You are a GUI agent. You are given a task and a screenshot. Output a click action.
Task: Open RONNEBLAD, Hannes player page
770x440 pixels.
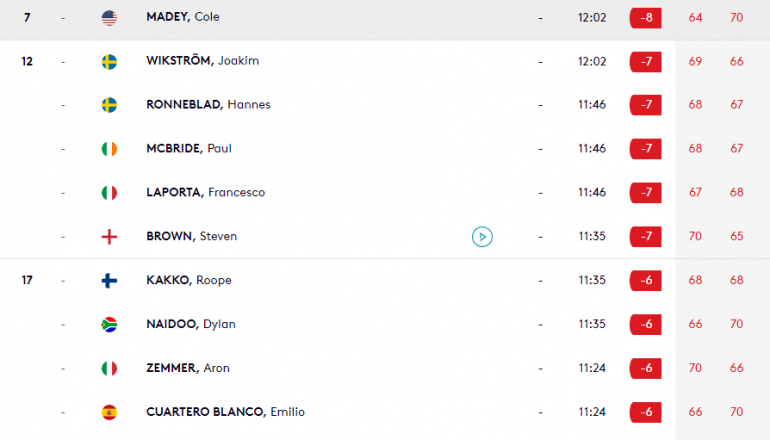coord(208,104)
